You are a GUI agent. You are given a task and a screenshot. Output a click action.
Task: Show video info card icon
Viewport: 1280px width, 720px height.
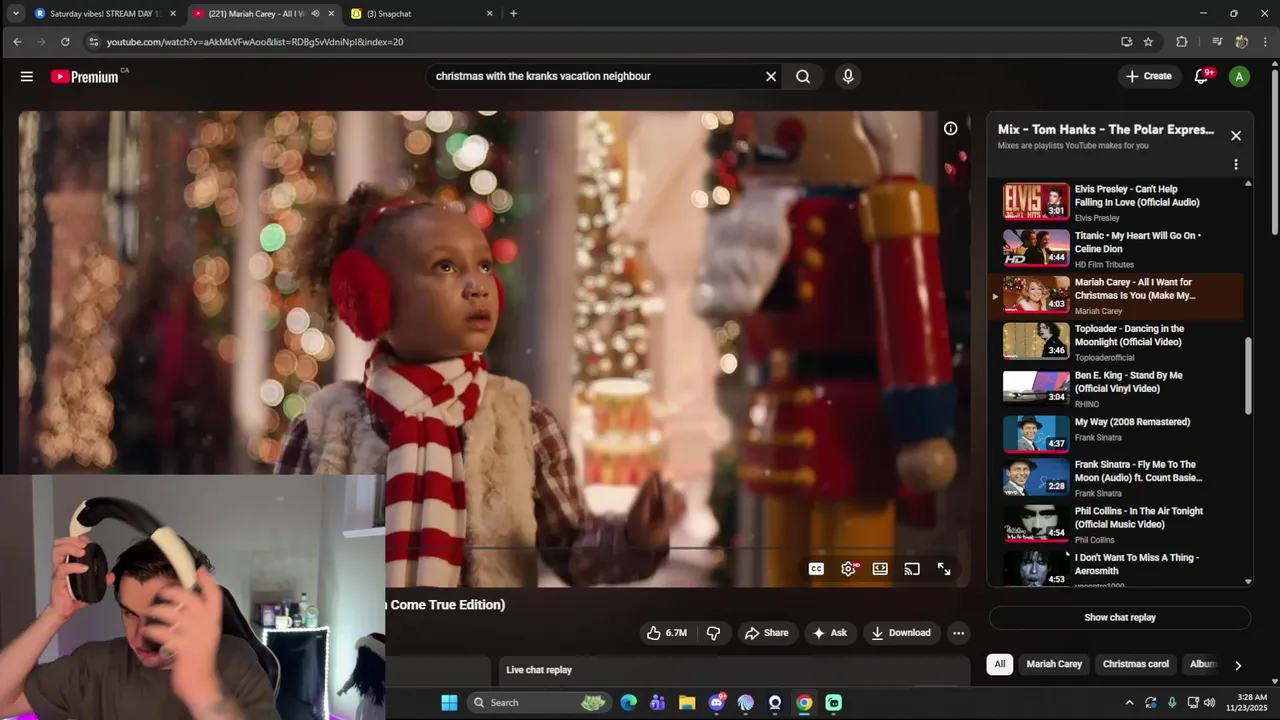click(x=950, y=128)
